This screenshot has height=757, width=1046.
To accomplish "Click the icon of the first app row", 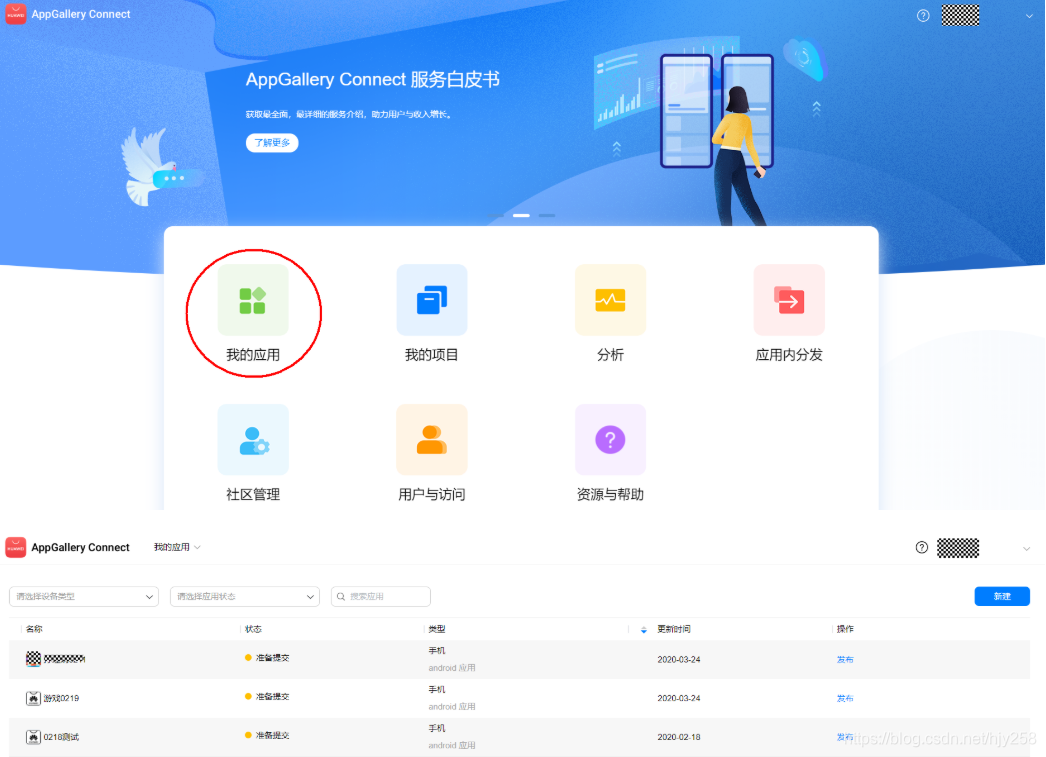I will 33,659.
